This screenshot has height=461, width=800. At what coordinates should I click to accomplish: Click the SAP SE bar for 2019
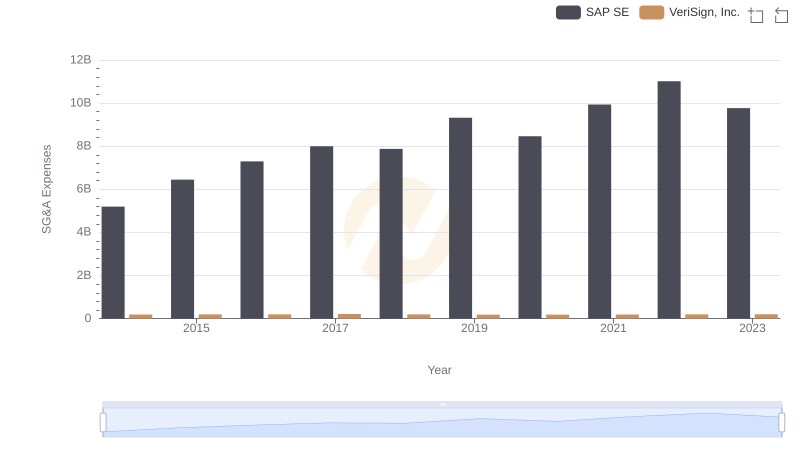(x=460, y=218)
